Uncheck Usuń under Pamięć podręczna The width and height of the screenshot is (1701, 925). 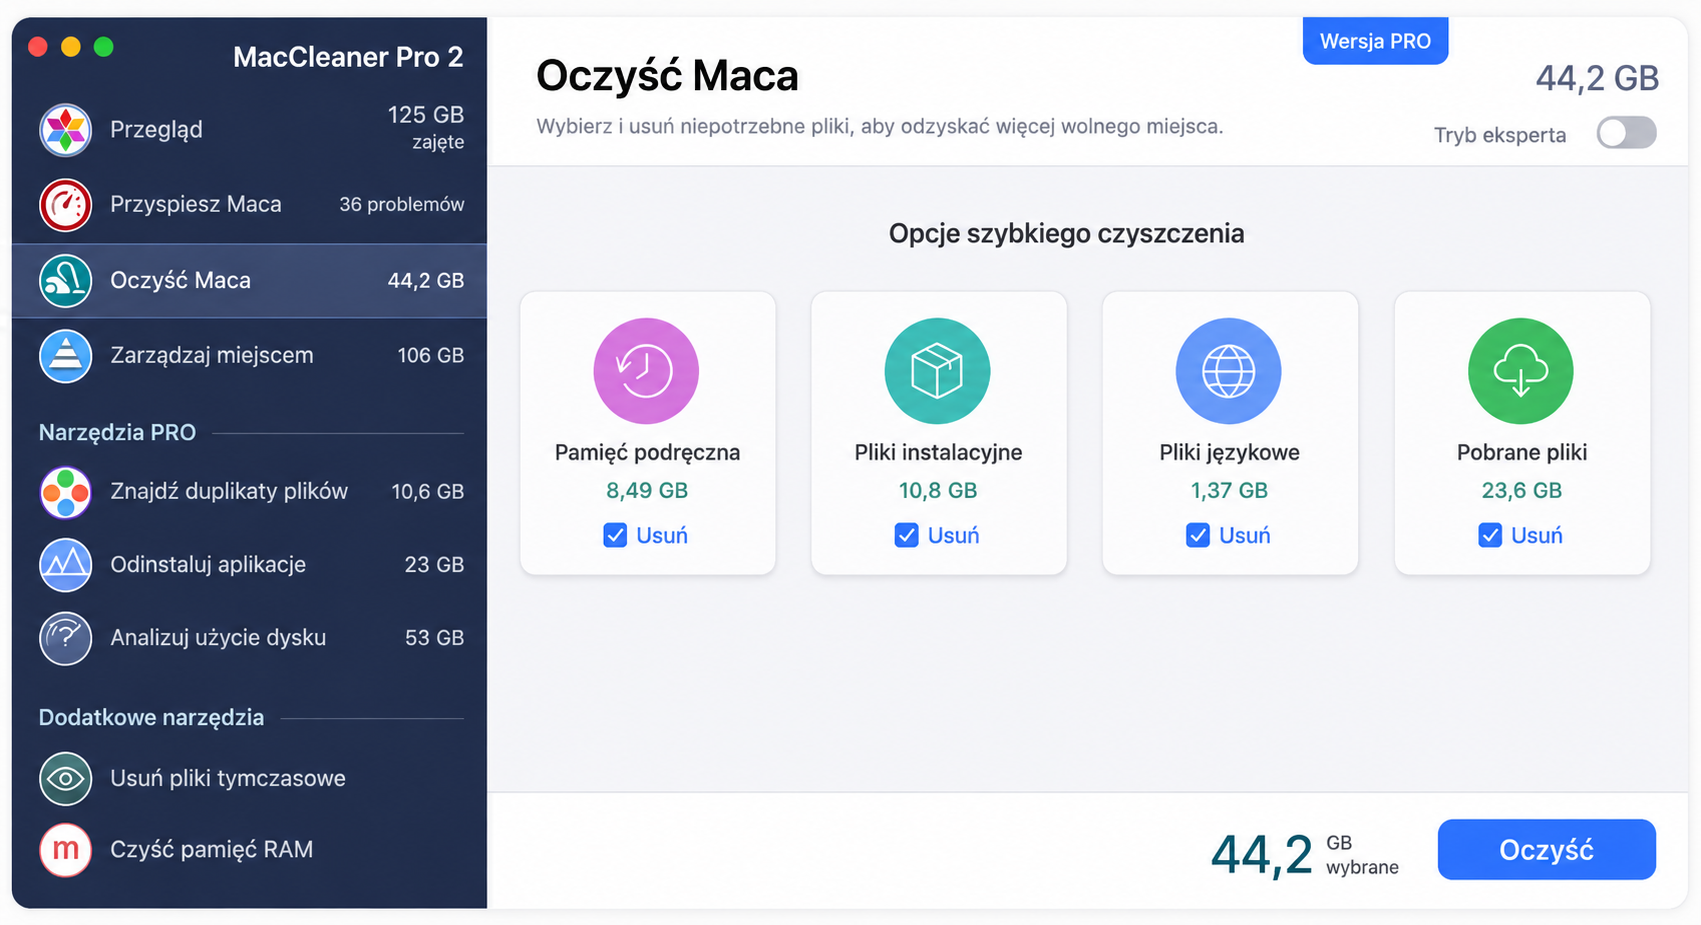[615, 535]
